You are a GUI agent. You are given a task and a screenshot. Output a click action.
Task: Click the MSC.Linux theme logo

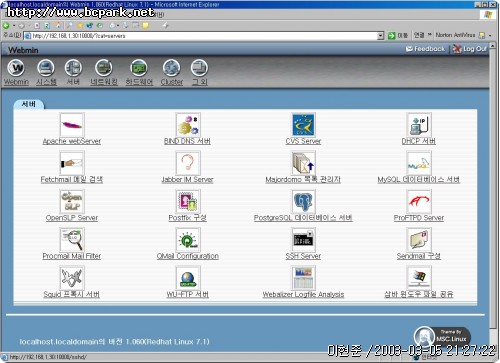[442, 336]
